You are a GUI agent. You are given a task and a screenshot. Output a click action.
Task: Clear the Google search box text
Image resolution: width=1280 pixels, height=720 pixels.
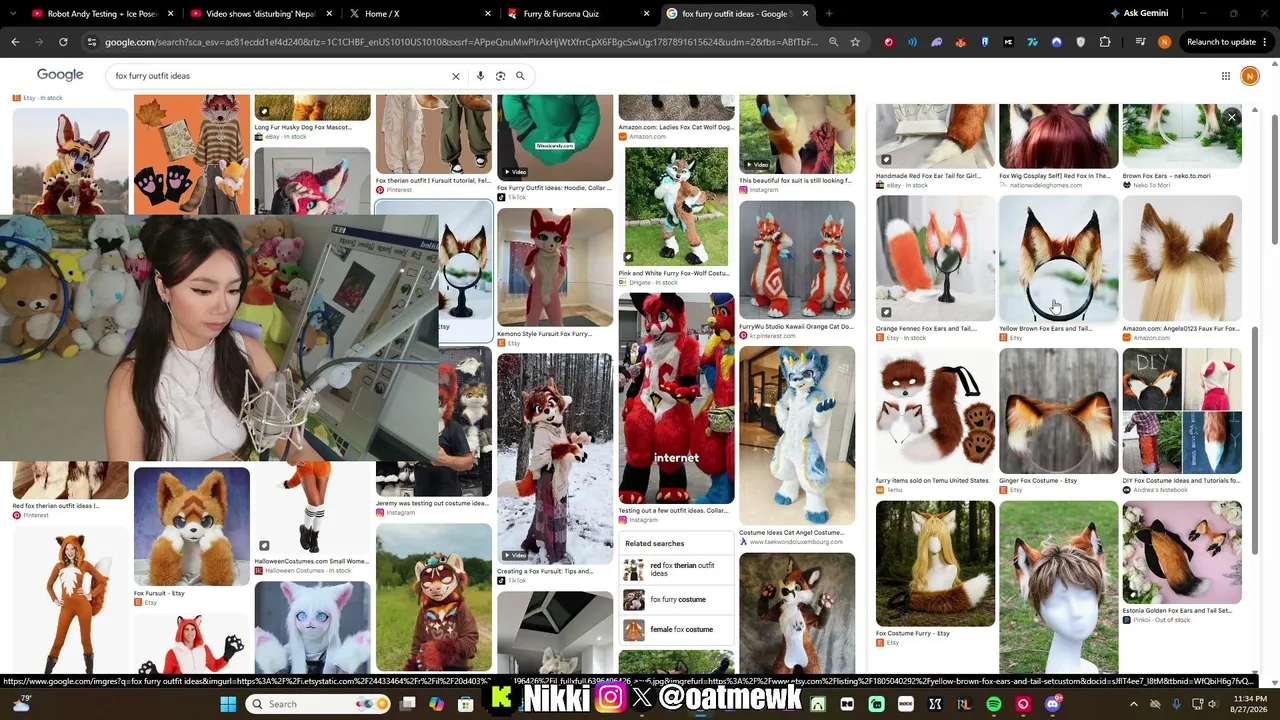(x=456, y=76)
